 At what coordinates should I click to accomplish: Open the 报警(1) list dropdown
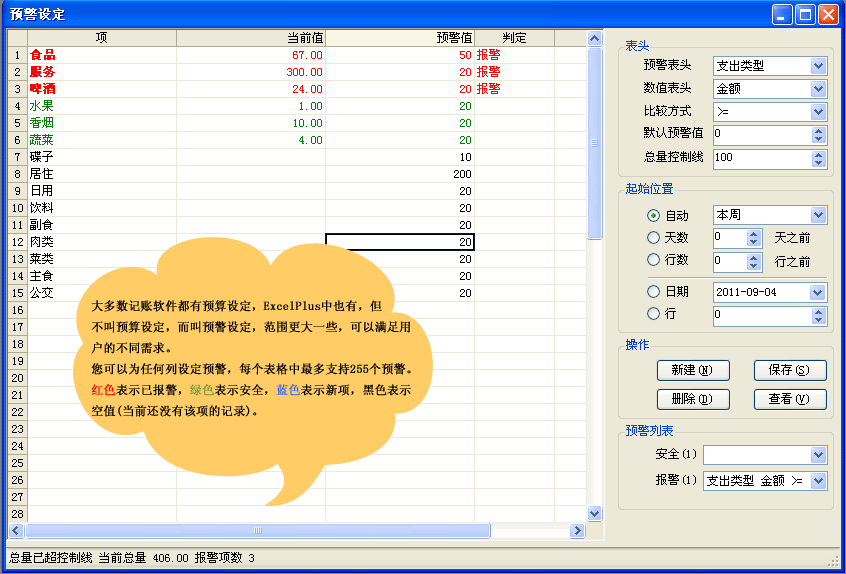pos(818,481)
